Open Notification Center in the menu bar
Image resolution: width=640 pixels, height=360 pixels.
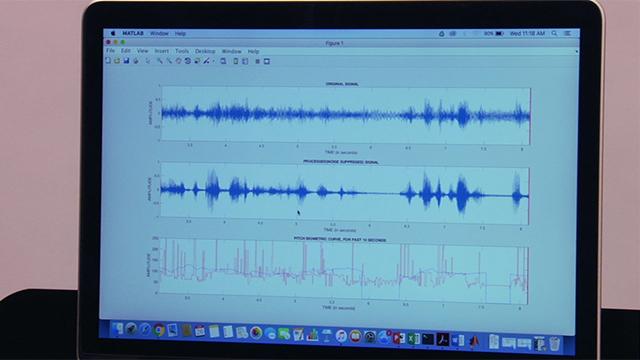click(567, 33)
